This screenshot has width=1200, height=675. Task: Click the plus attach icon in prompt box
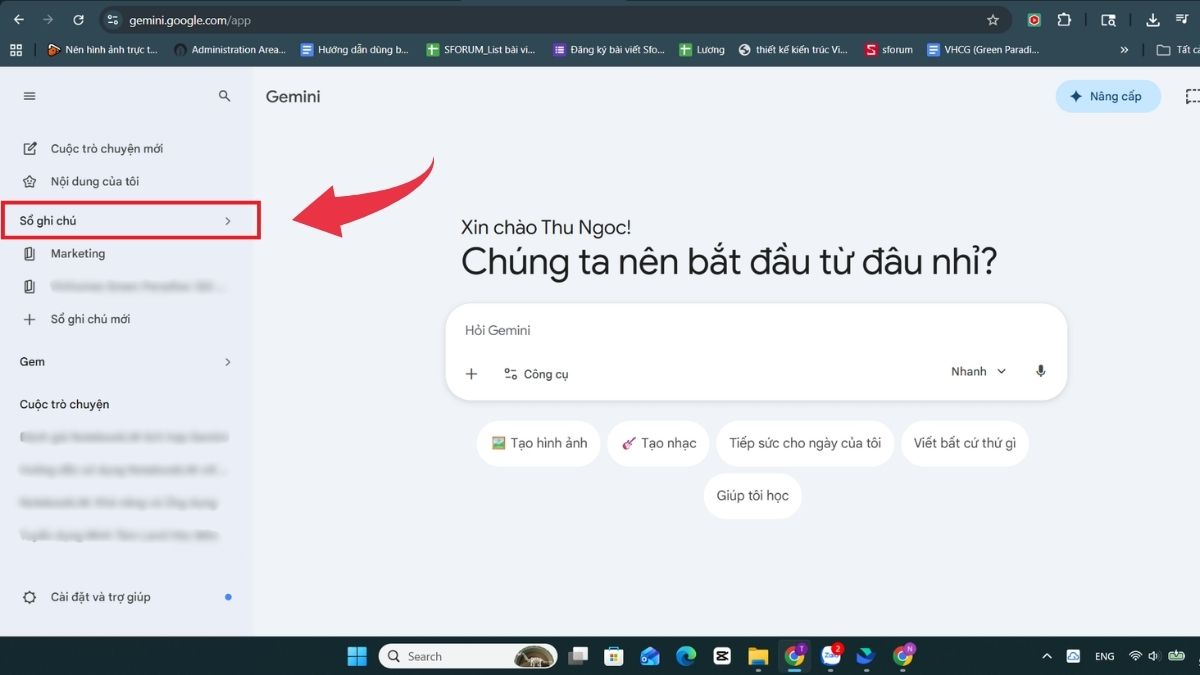(472, 374)
